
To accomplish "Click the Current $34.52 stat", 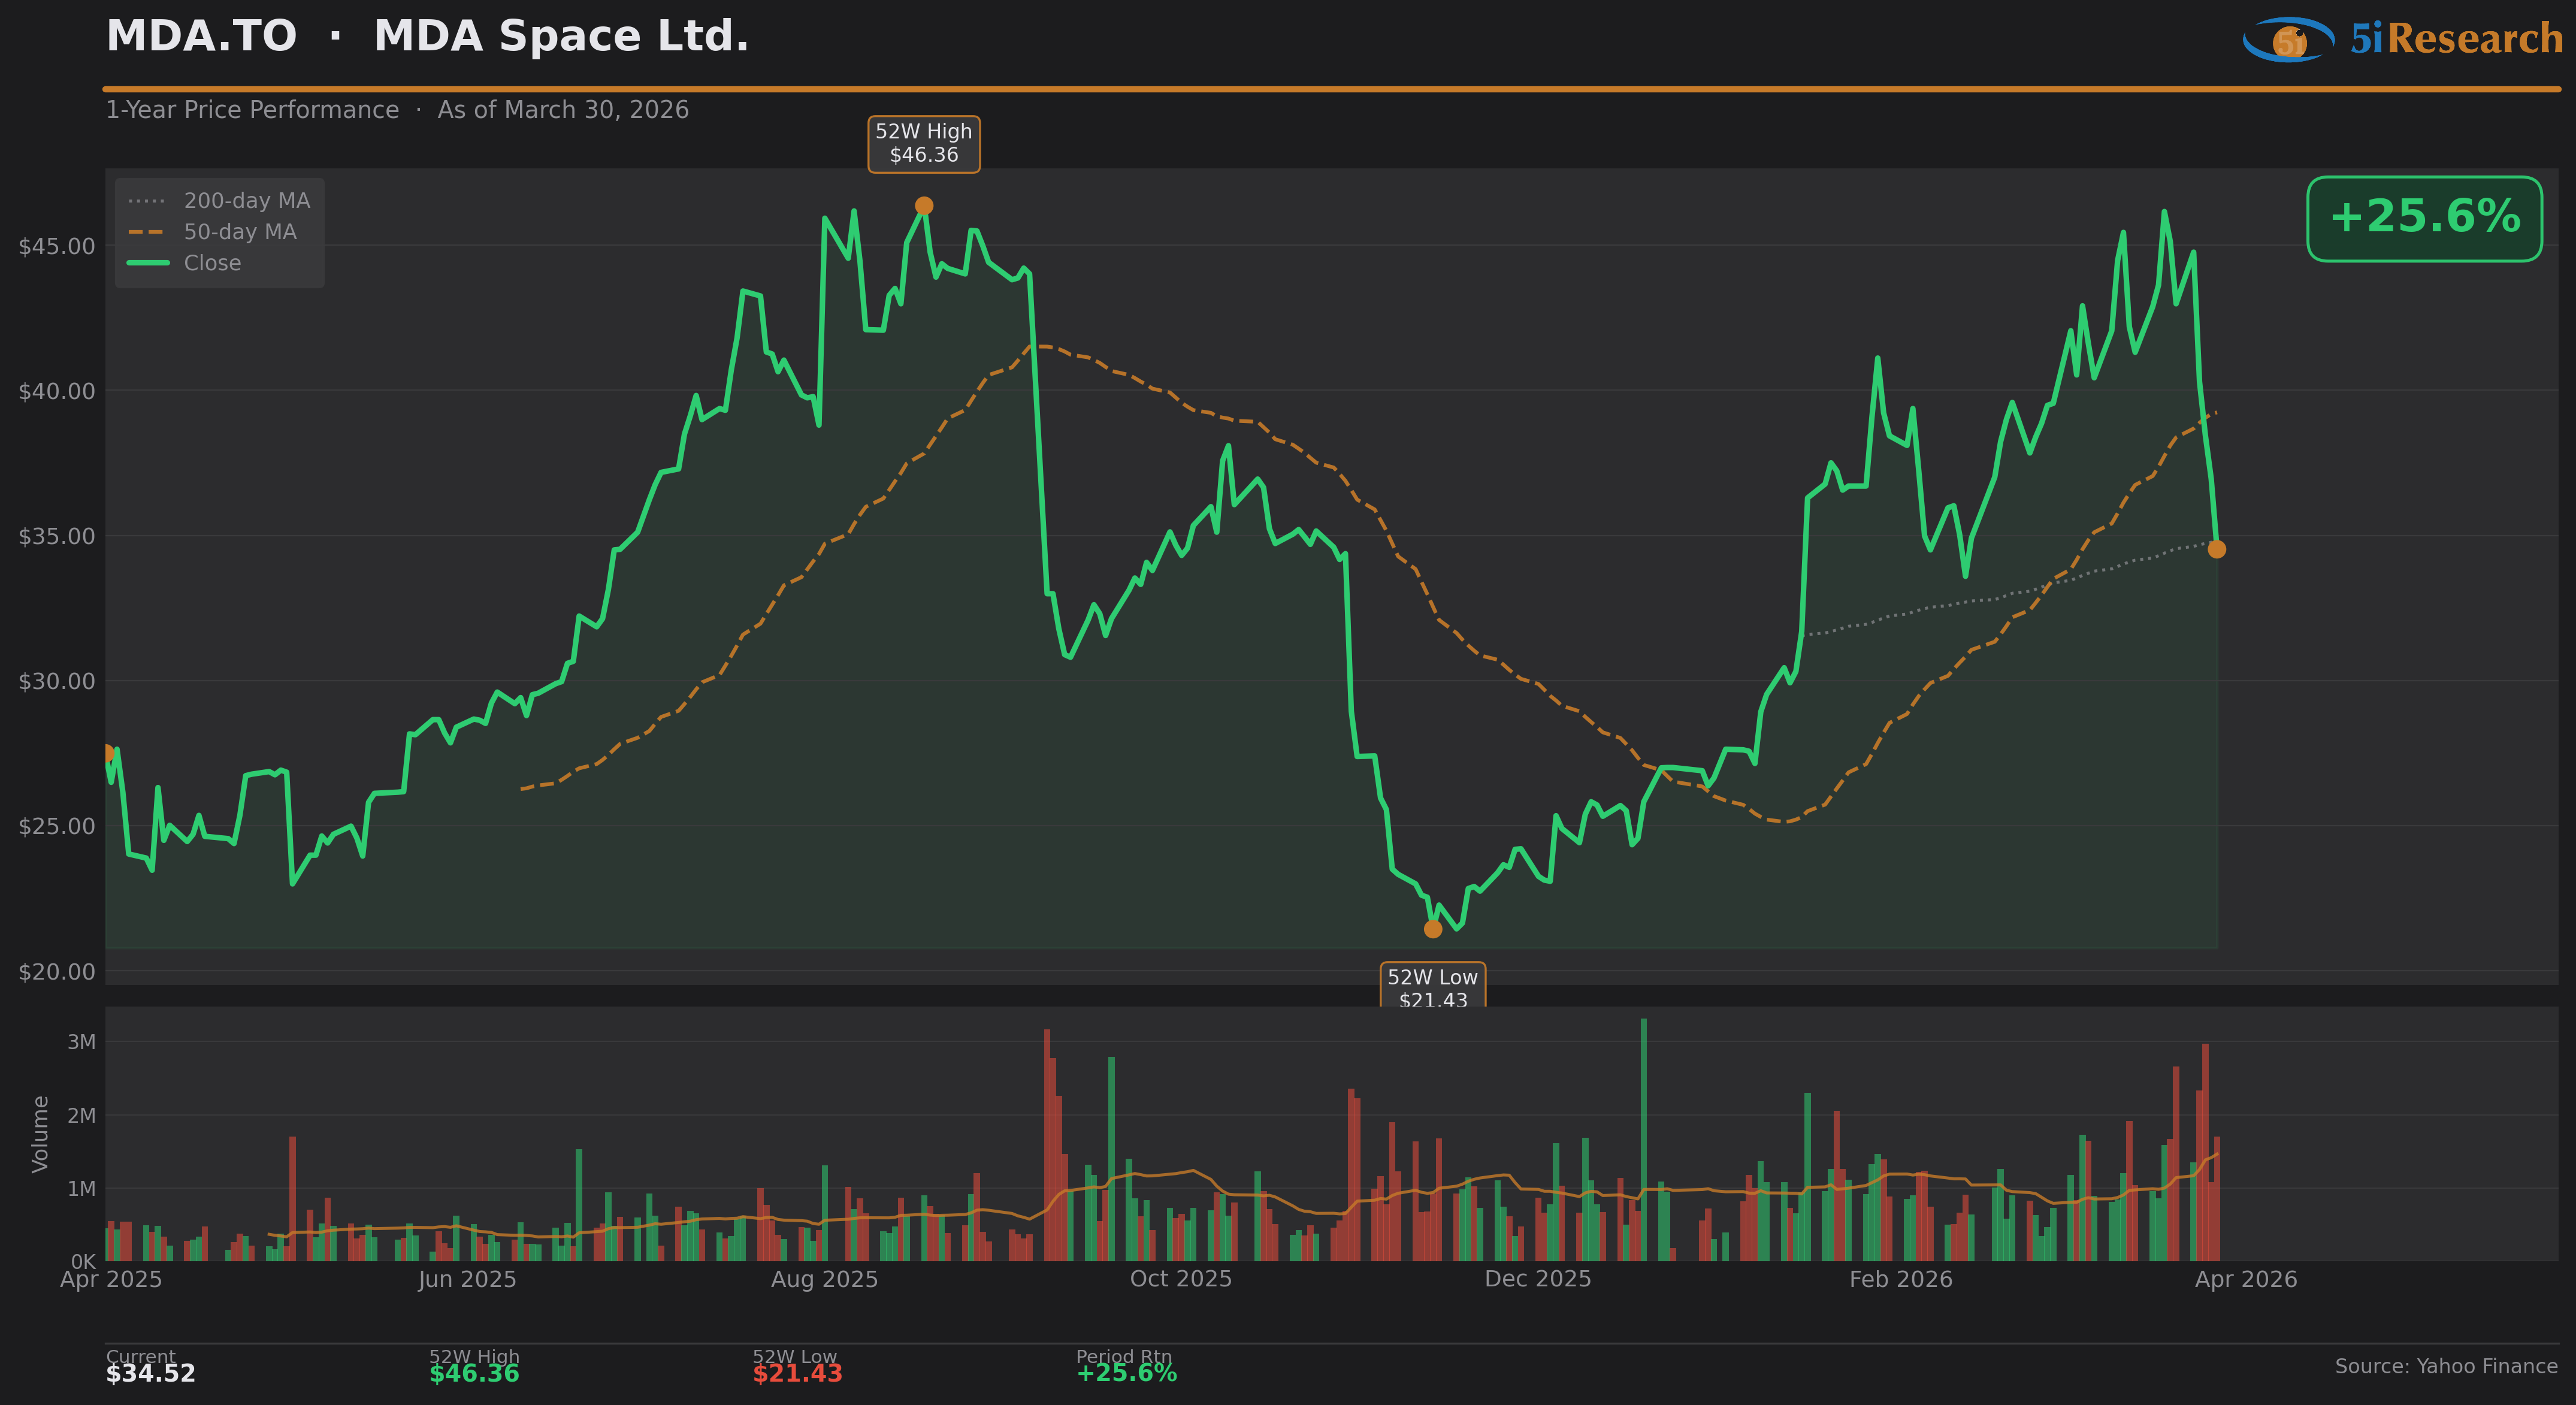I will tap(151, 1372).
